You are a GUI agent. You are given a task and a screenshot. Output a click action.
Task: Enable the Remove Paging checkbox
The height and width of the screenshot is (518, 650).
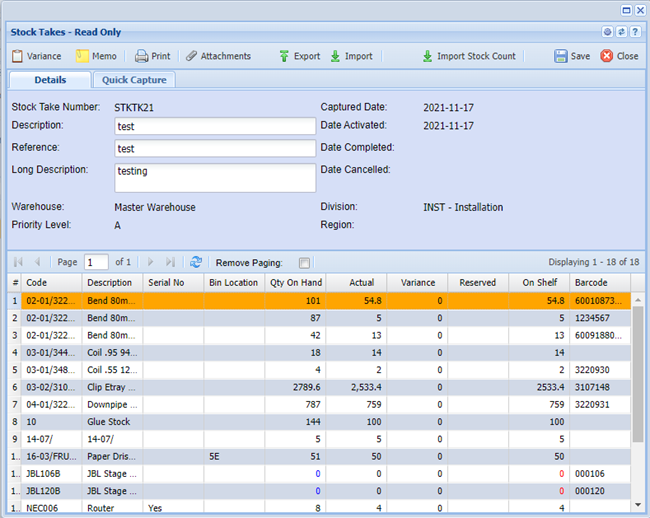pos(304,263)
